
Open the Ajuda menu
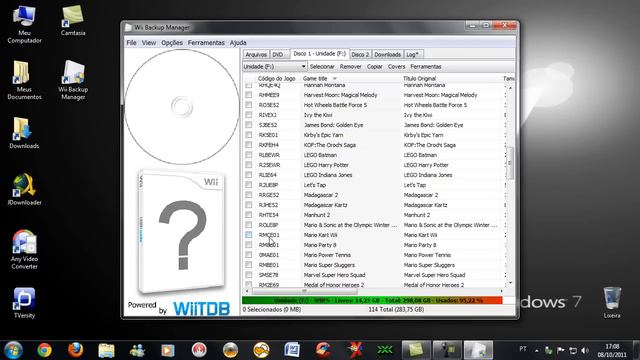click(238, 42)
